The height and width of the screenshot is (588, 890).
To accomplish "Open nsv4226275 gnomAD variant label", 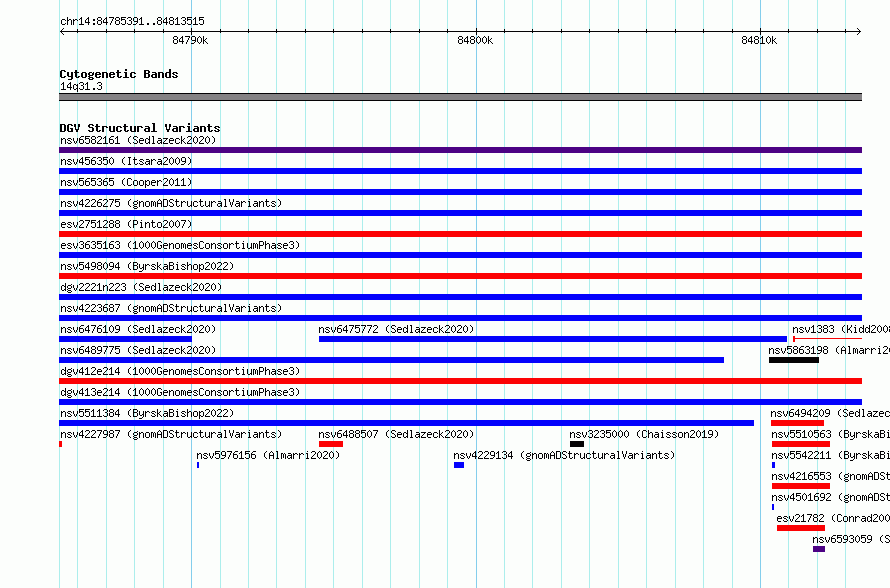I will (171, 203).
